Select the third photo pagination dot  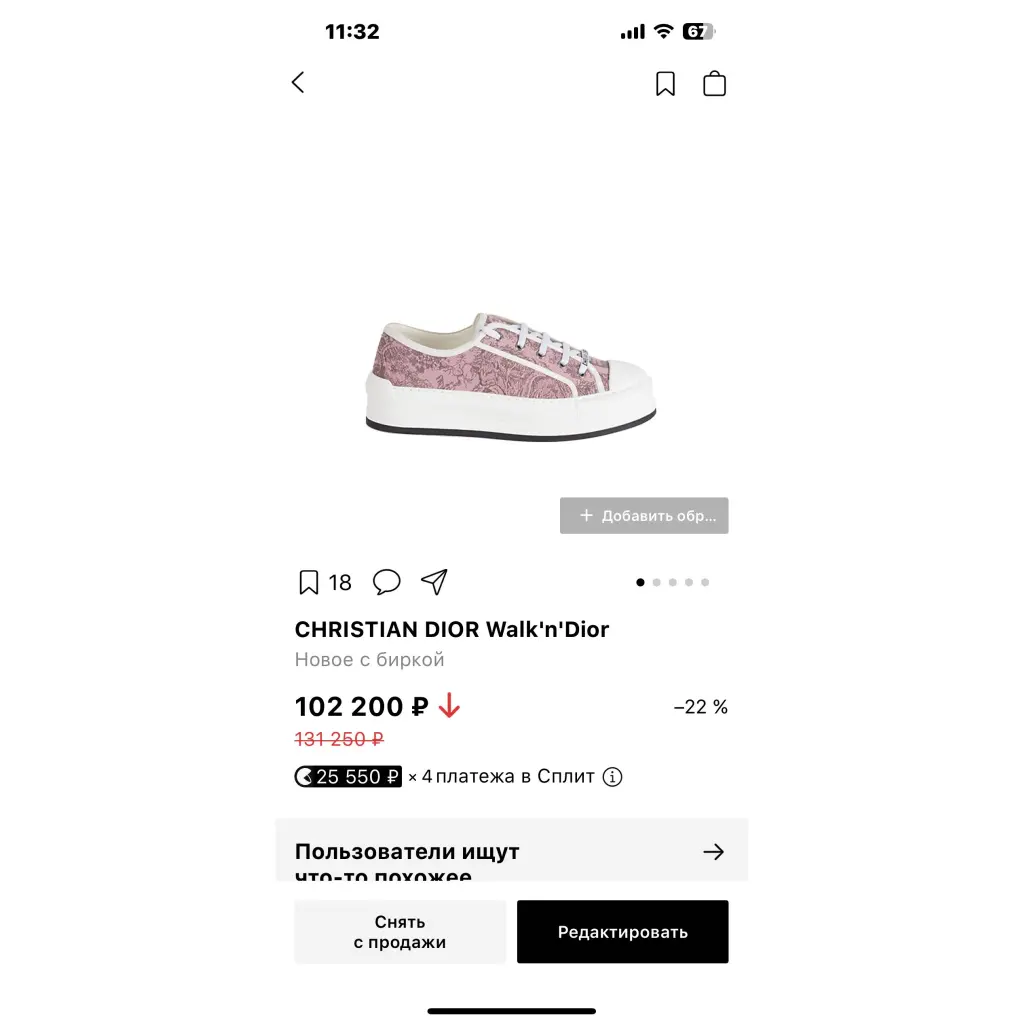[673, 583]
